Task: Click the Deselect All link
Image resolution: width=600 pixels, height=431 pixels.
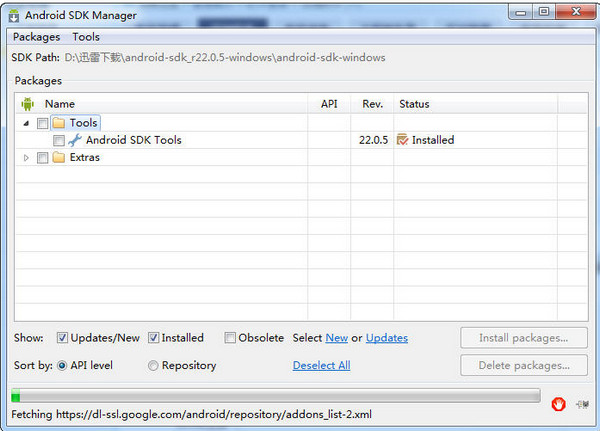Action: pos(321,365)
